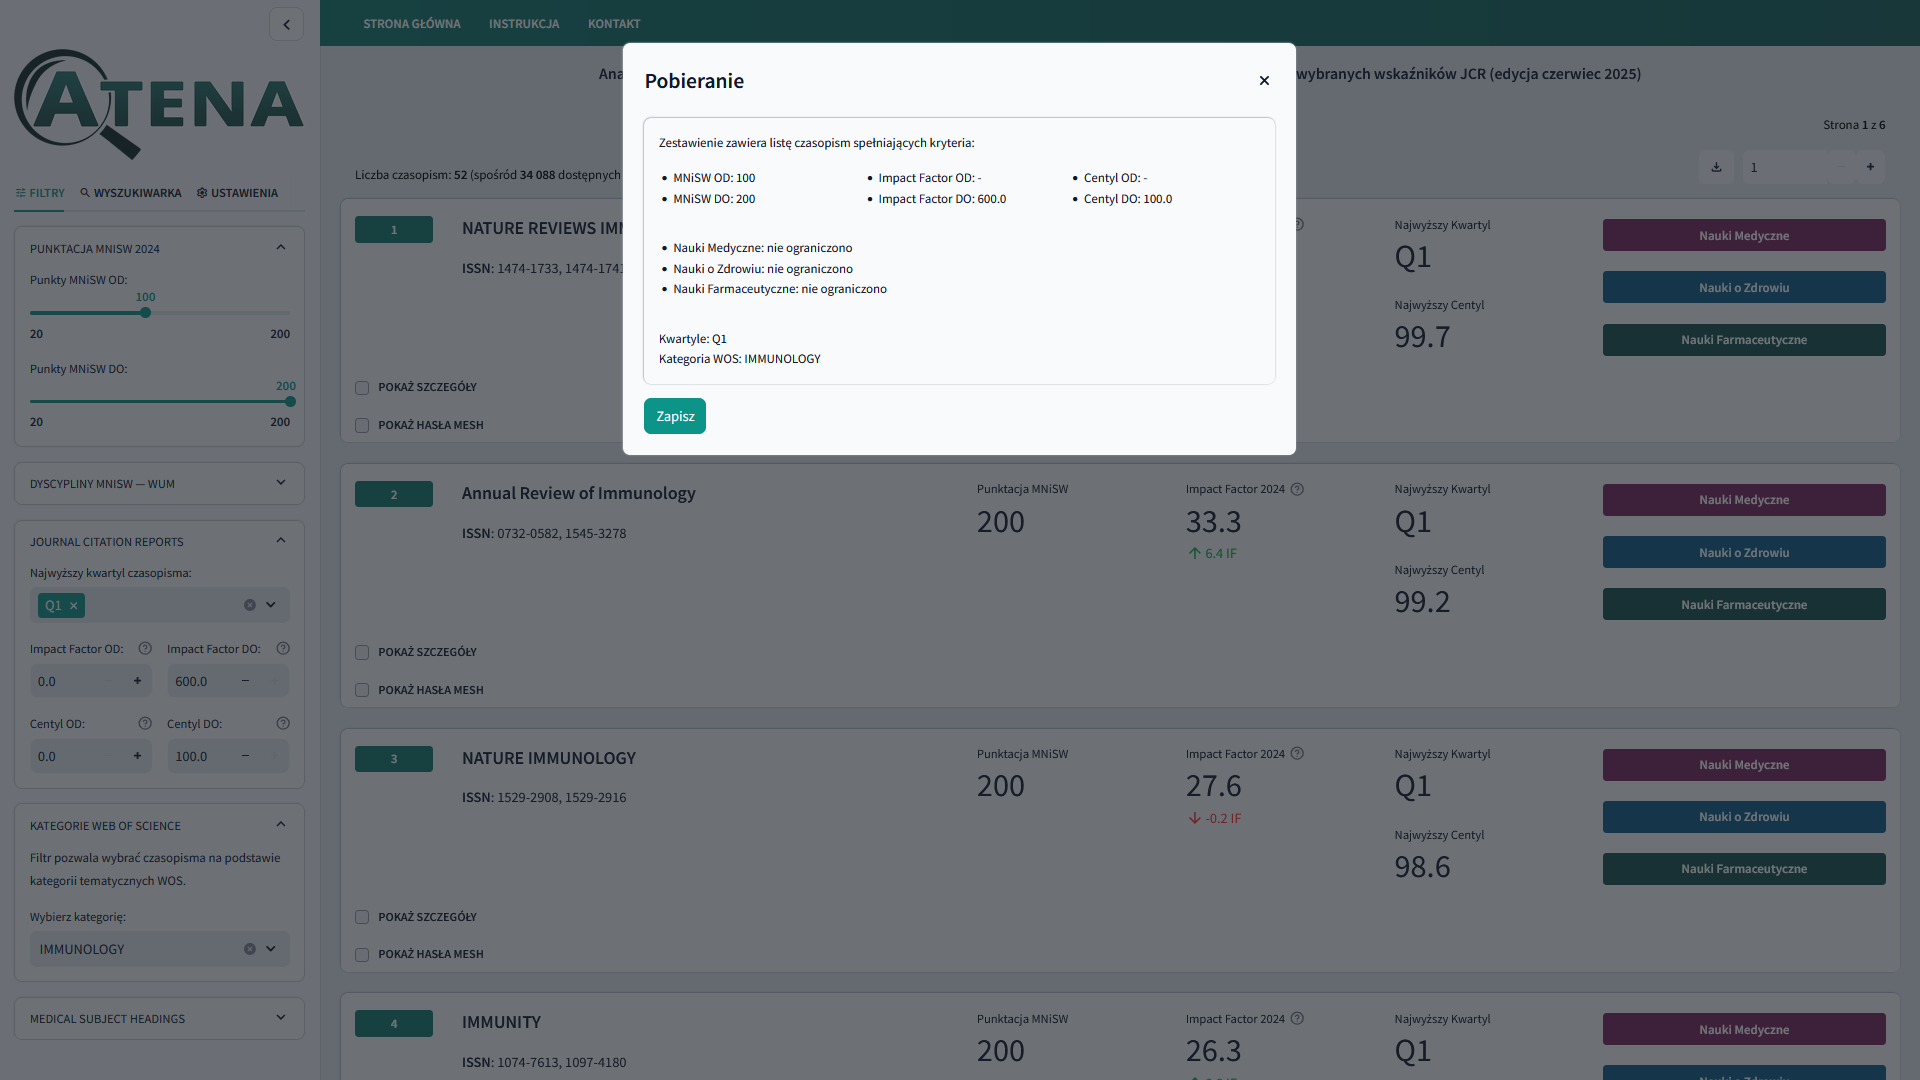The image size is (1920, 1080).
Task: Switch to the FILTRY tab
Action: point(40,193)
